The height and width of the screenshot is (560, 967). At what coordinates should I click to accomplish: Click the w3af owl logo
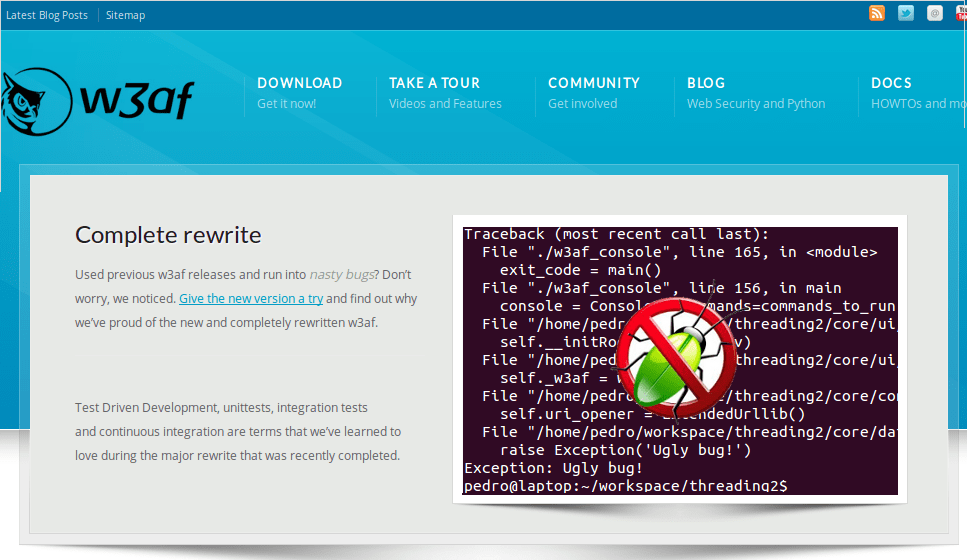pyautogui.click(x=97, y=101)
